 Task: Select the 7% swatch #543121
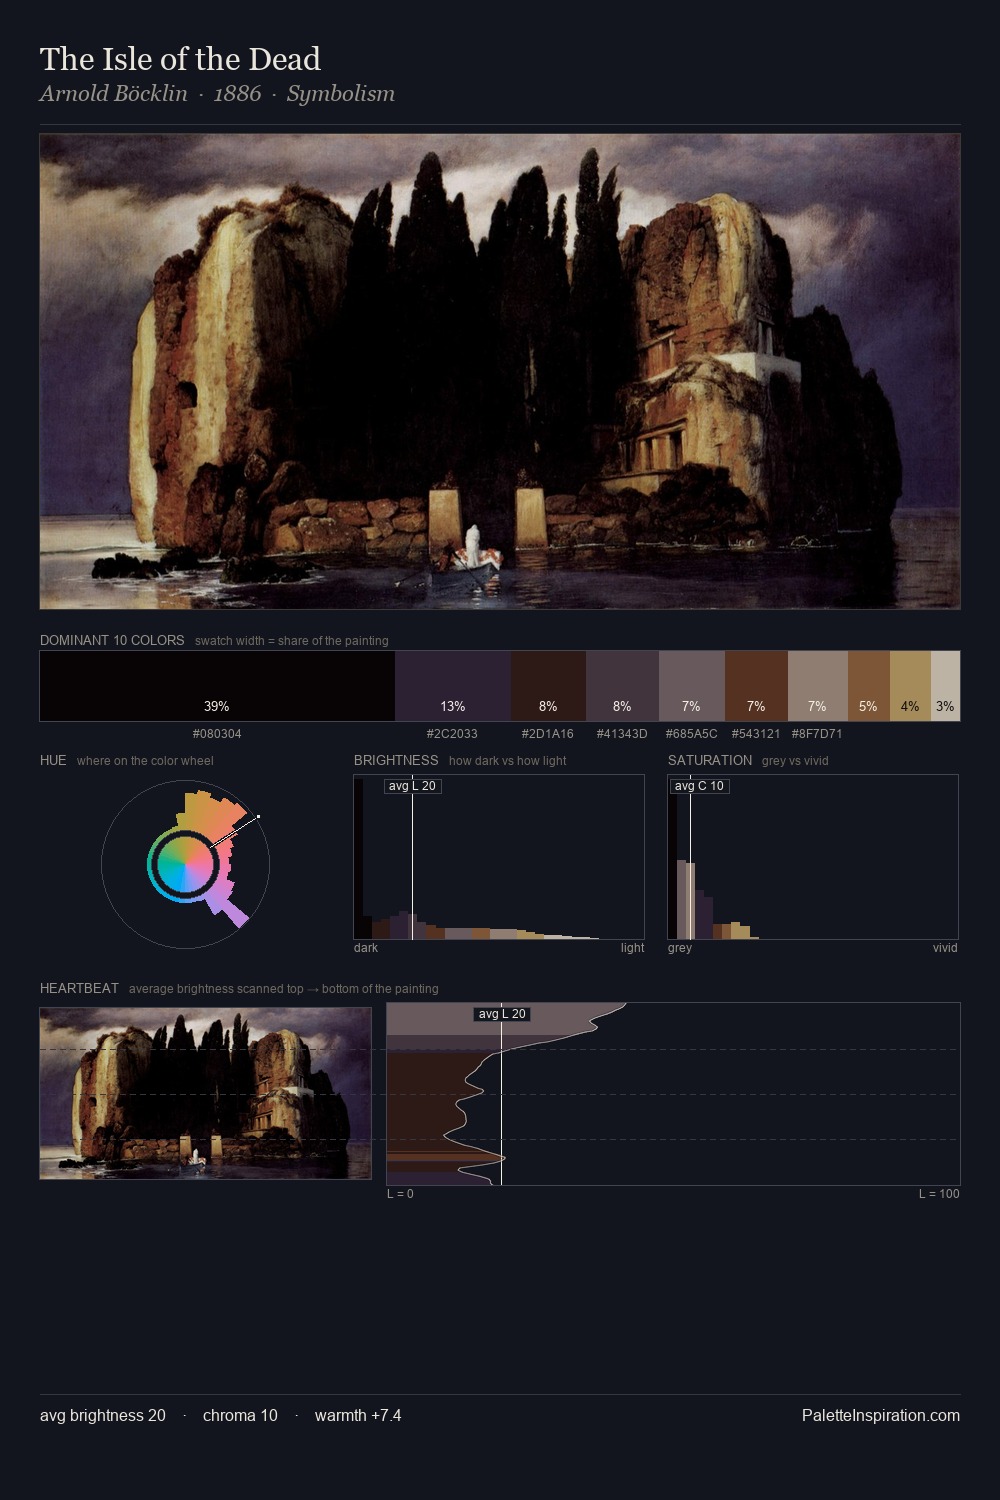tap(756, 686)
